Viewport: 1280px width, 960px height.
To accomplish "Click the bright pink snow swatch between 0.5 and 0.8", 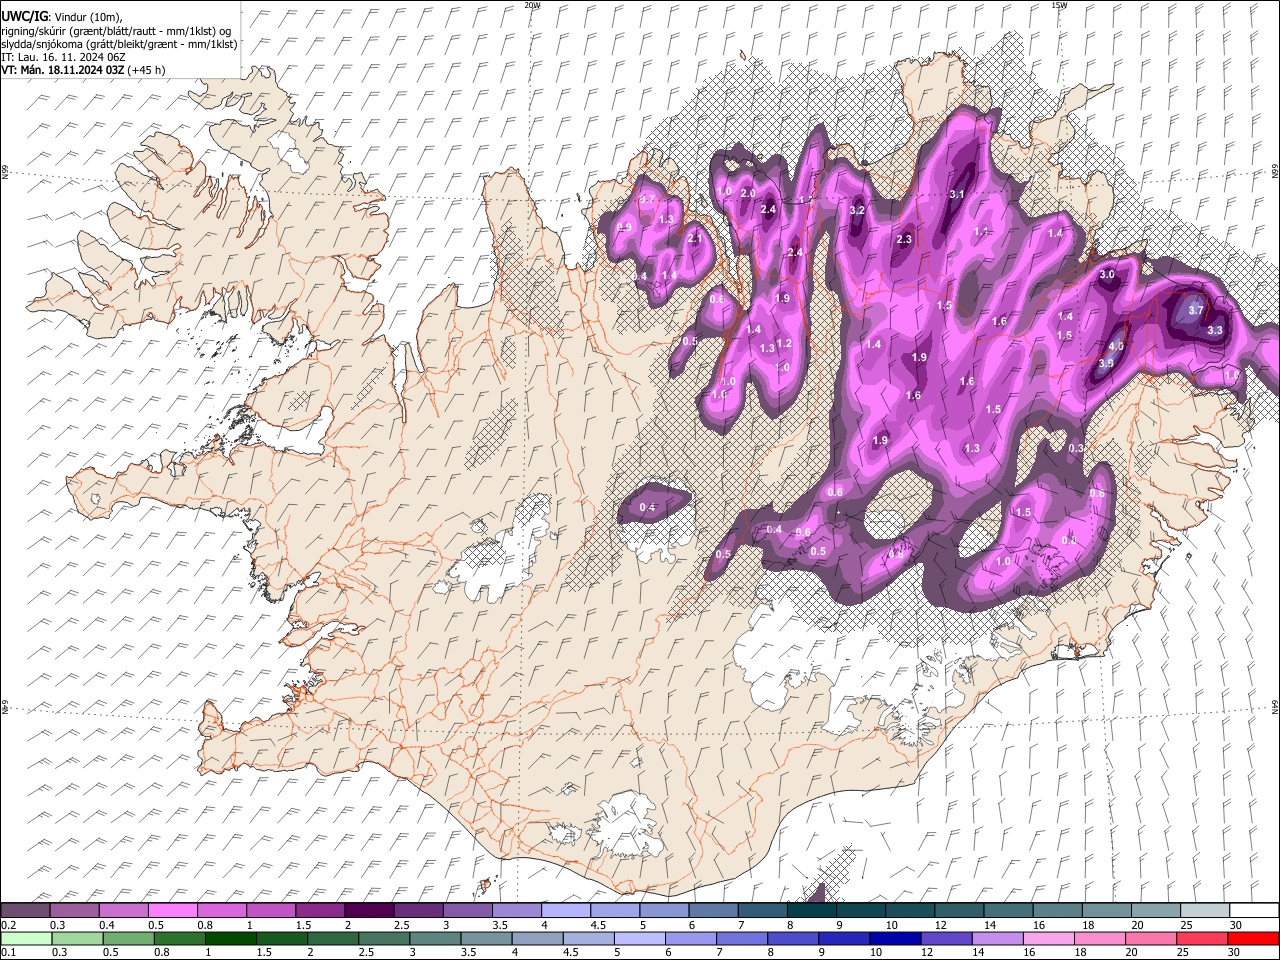I will 172,910.
